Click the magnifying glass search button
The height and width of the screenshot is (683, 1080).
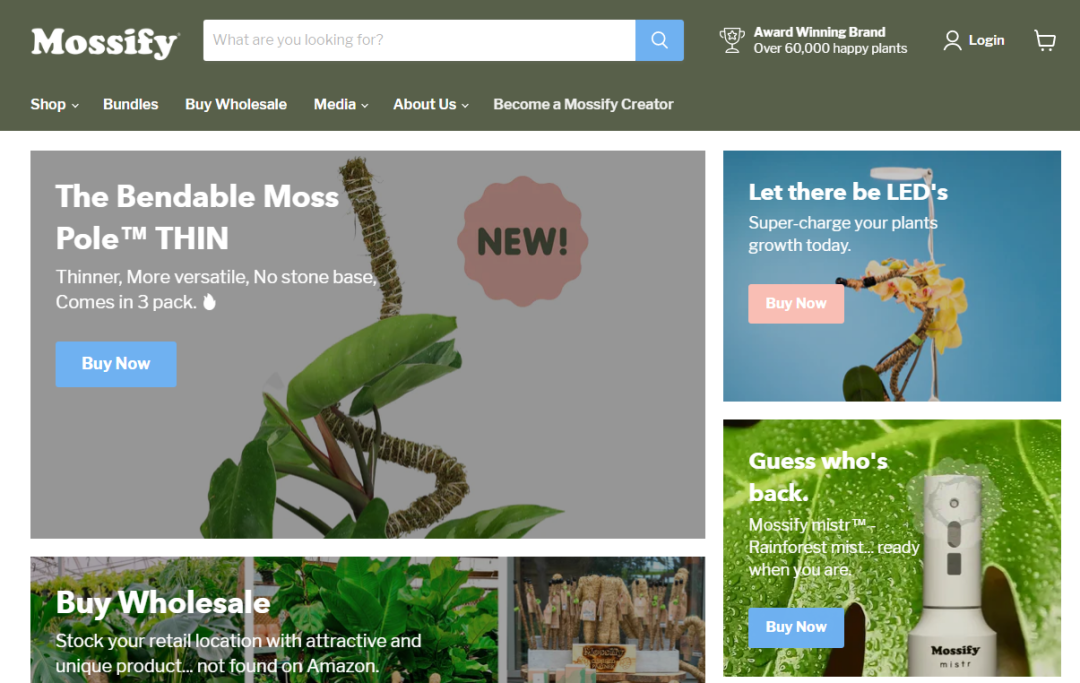pos(659,40)
